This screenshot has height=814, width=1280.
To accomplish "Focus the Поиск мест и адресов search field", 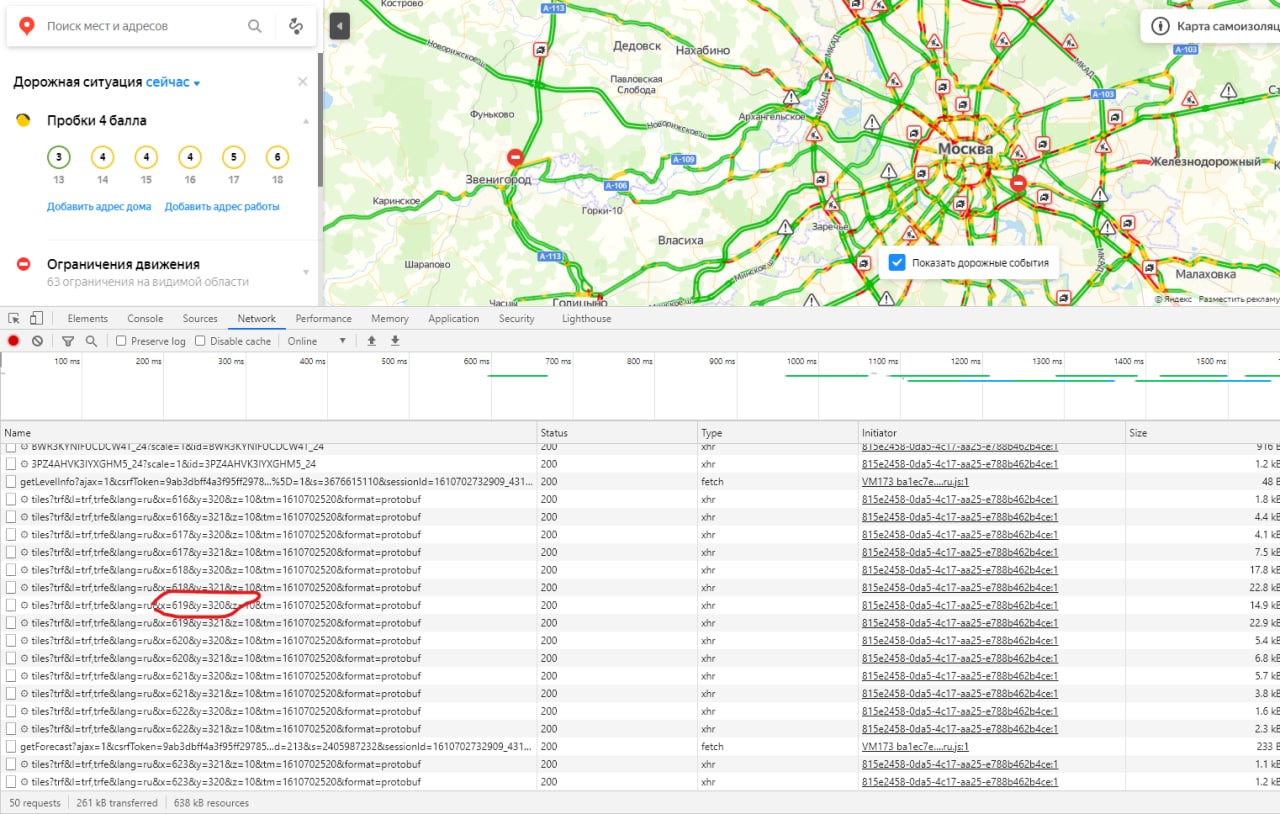I will pos(140,26).
